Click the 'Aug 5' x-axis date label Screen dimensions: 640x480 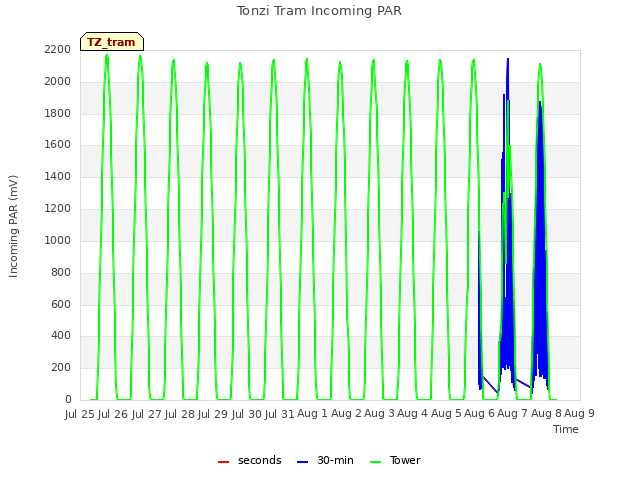pos(446,414)
